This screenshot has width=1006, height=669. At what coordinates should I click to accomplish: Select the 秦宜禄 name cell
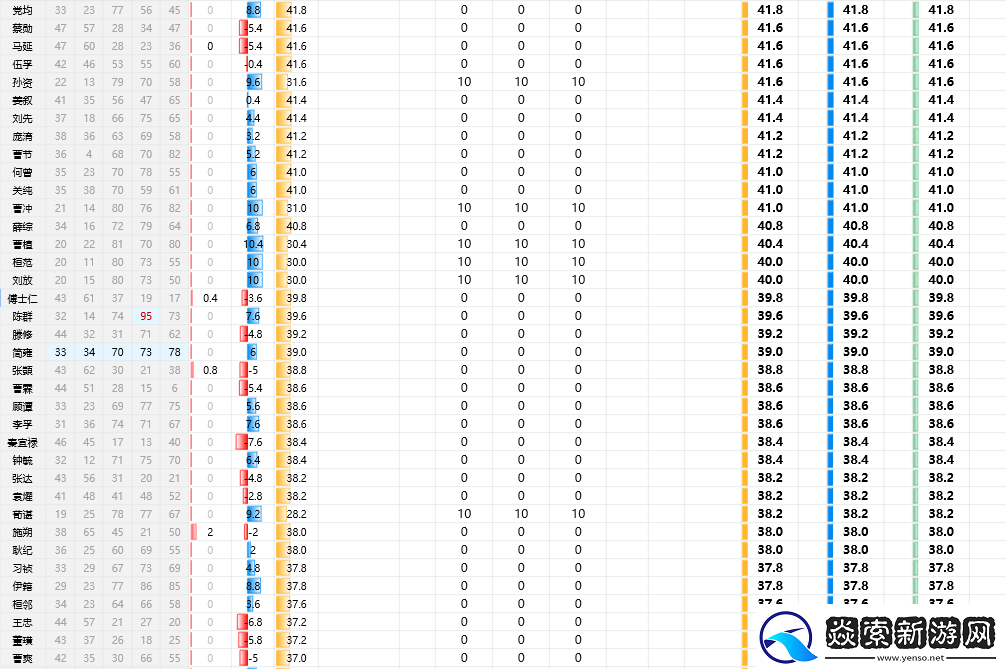coord(22,442)
